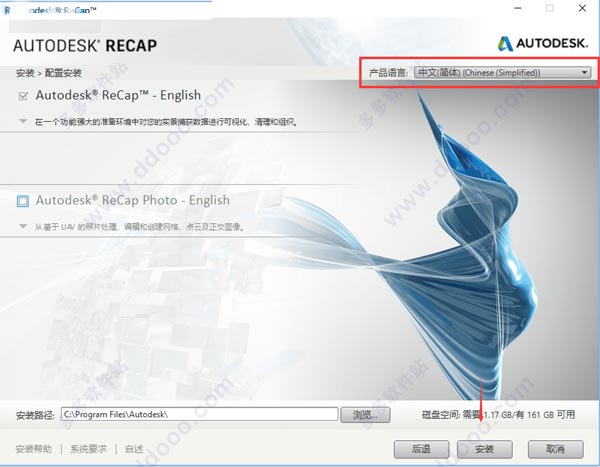
Task: Click the 取消 cancel button
Action: (x=556, y=449)
